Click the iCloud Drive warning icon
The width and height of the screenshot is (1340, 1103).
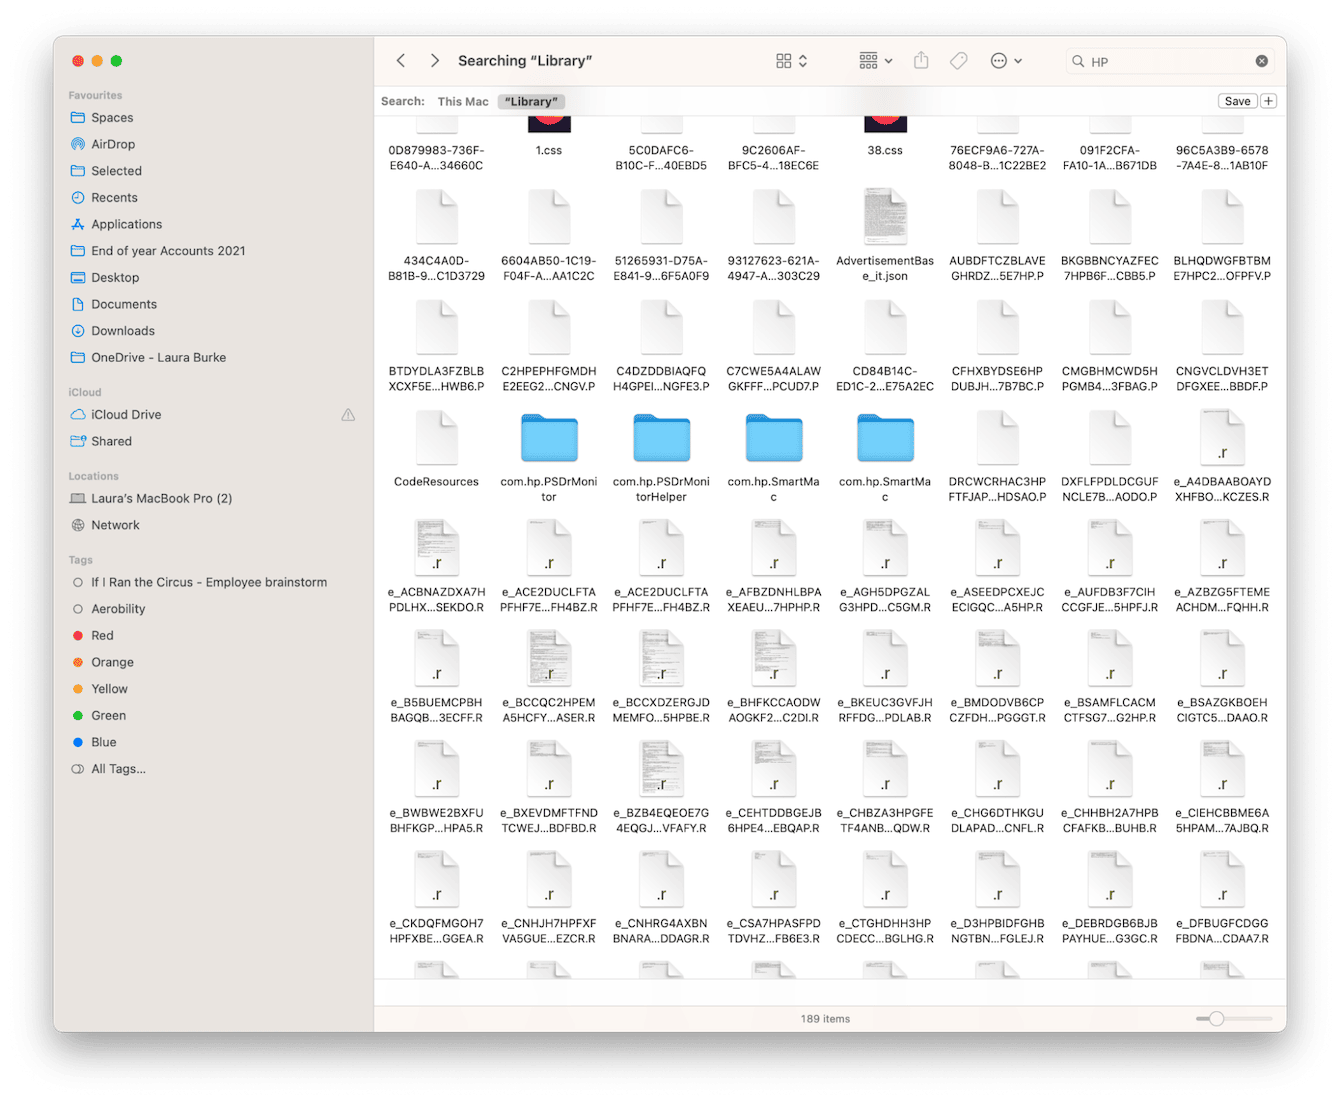click(348, 414)
